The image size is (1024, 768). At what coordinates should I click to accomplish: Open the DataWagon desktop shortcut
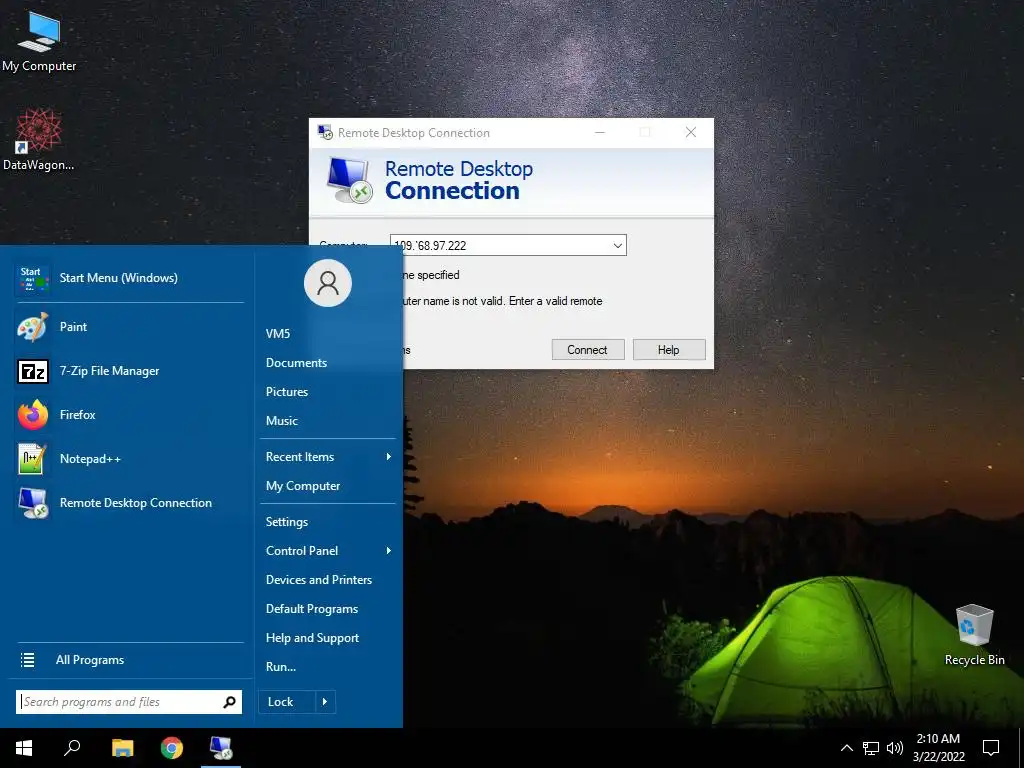click(39, 139)
